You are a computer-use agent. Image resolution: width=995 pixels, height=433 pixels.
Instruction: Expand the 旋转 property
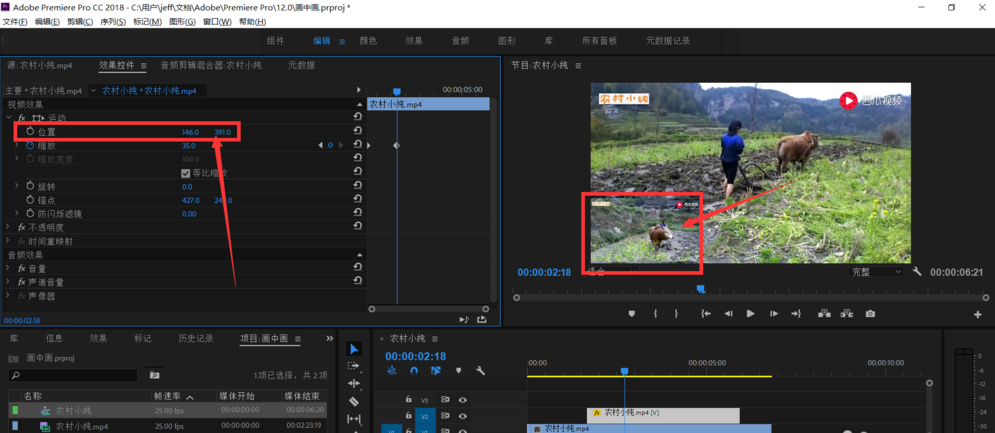pos(16,186)
